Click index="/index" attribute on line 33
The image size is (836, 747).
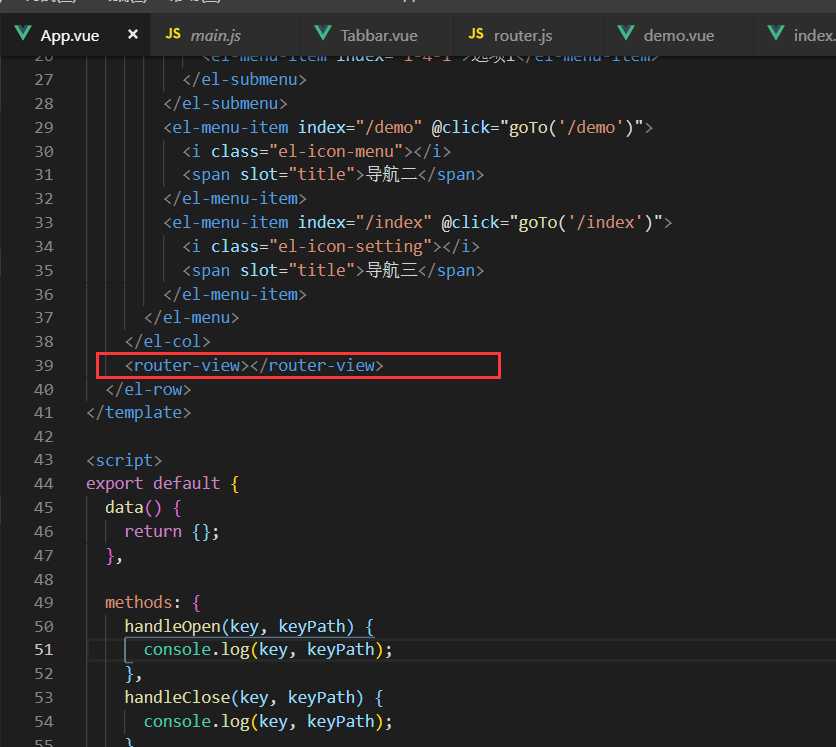[x=364, y=223]
